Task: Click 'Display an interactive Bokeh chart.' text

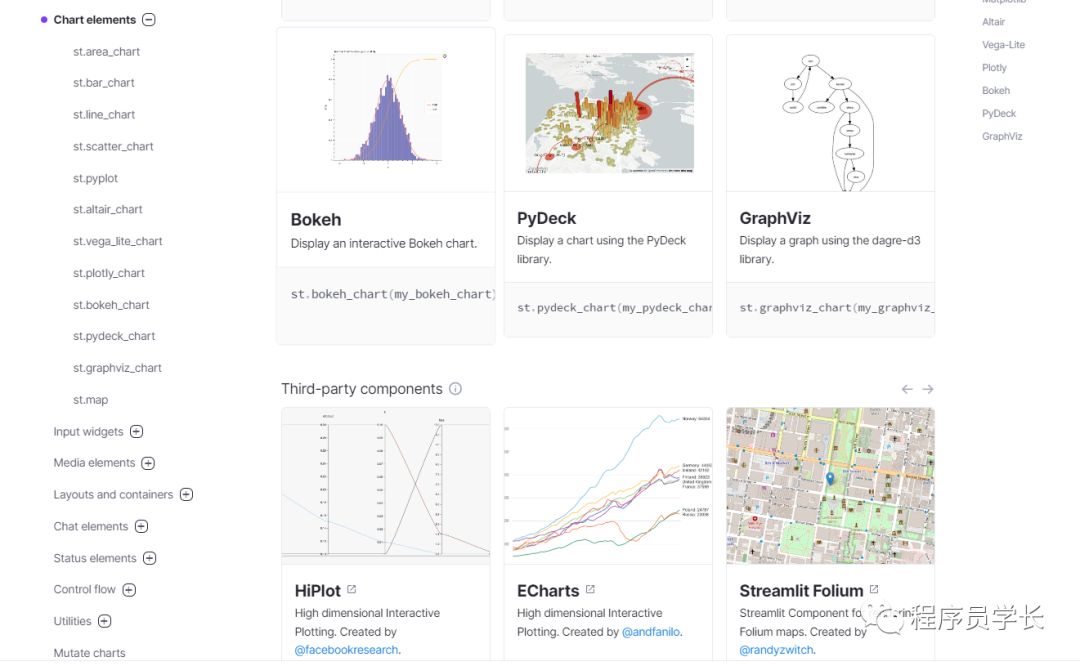Action: (384, 244)
